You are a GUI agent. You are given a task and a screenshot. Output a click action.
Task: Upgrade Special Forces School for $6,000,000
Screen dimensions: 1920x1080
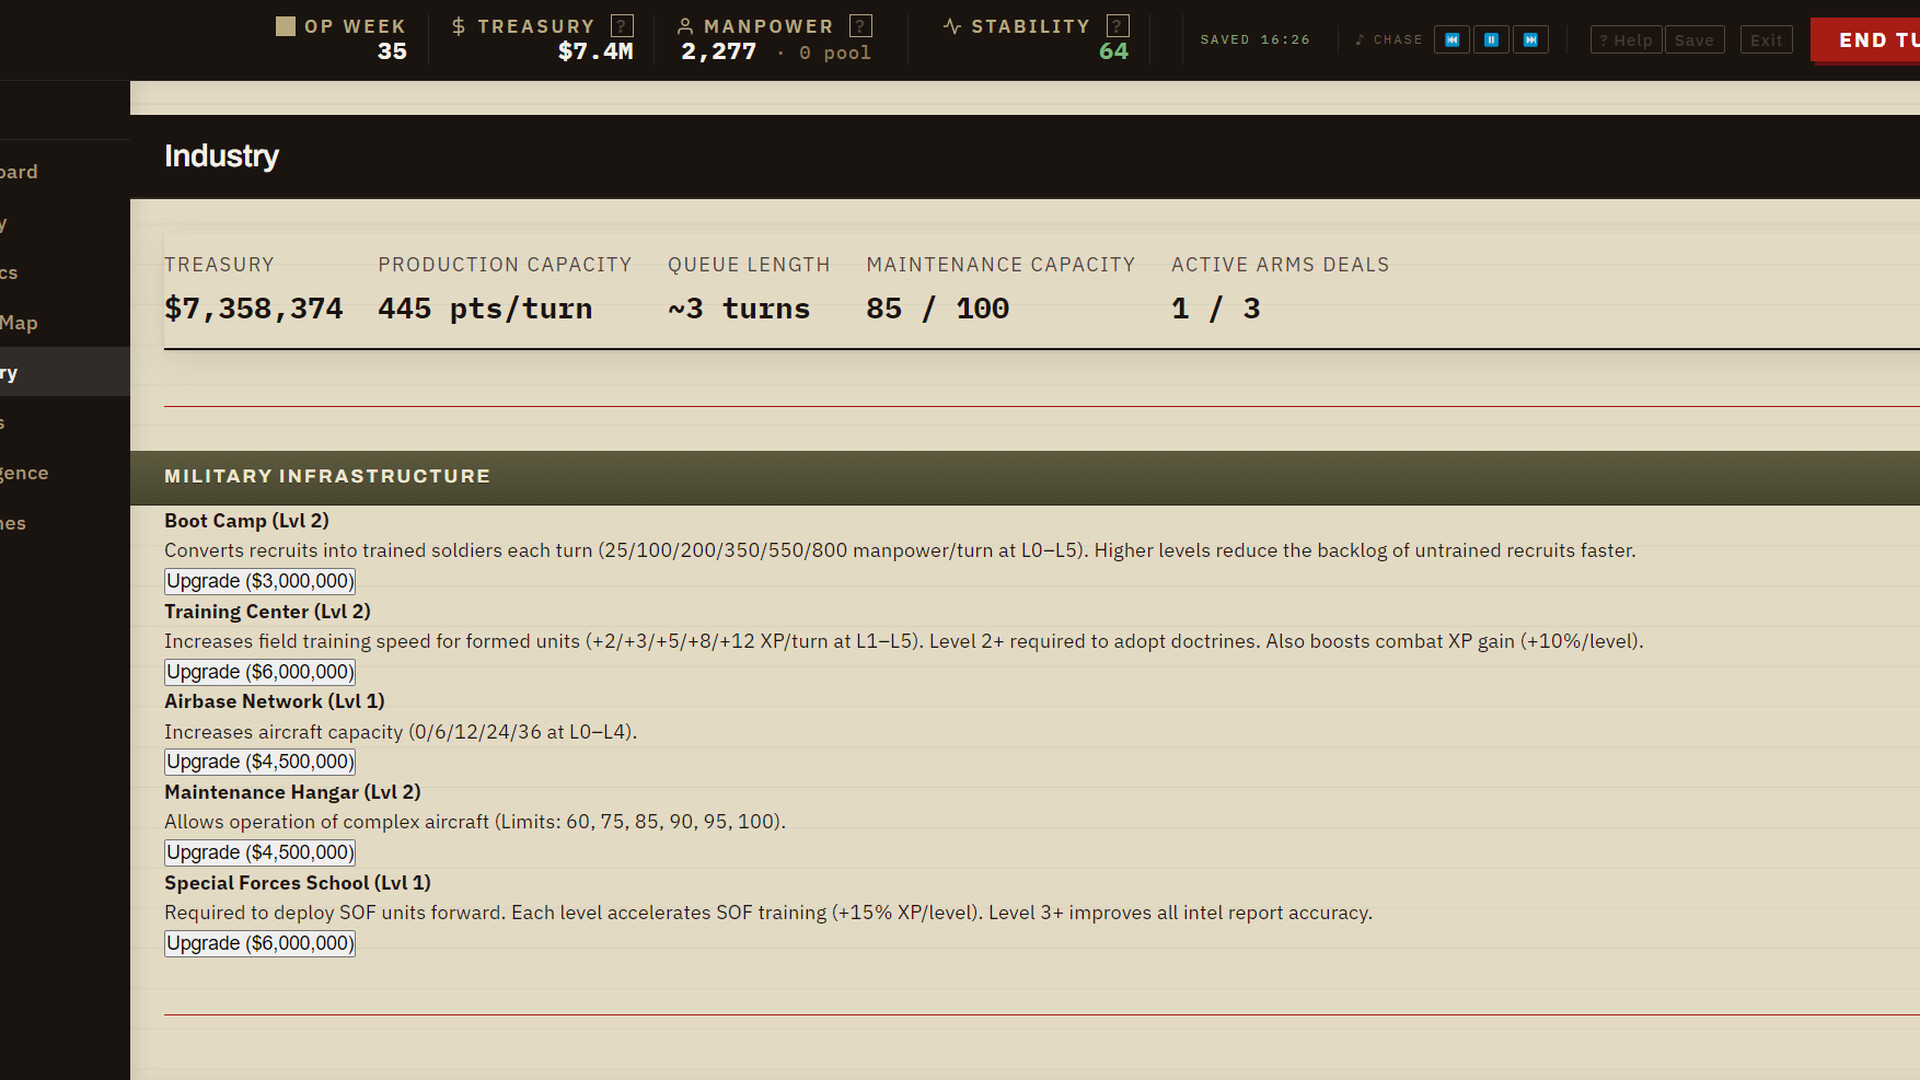click(260, 944)
